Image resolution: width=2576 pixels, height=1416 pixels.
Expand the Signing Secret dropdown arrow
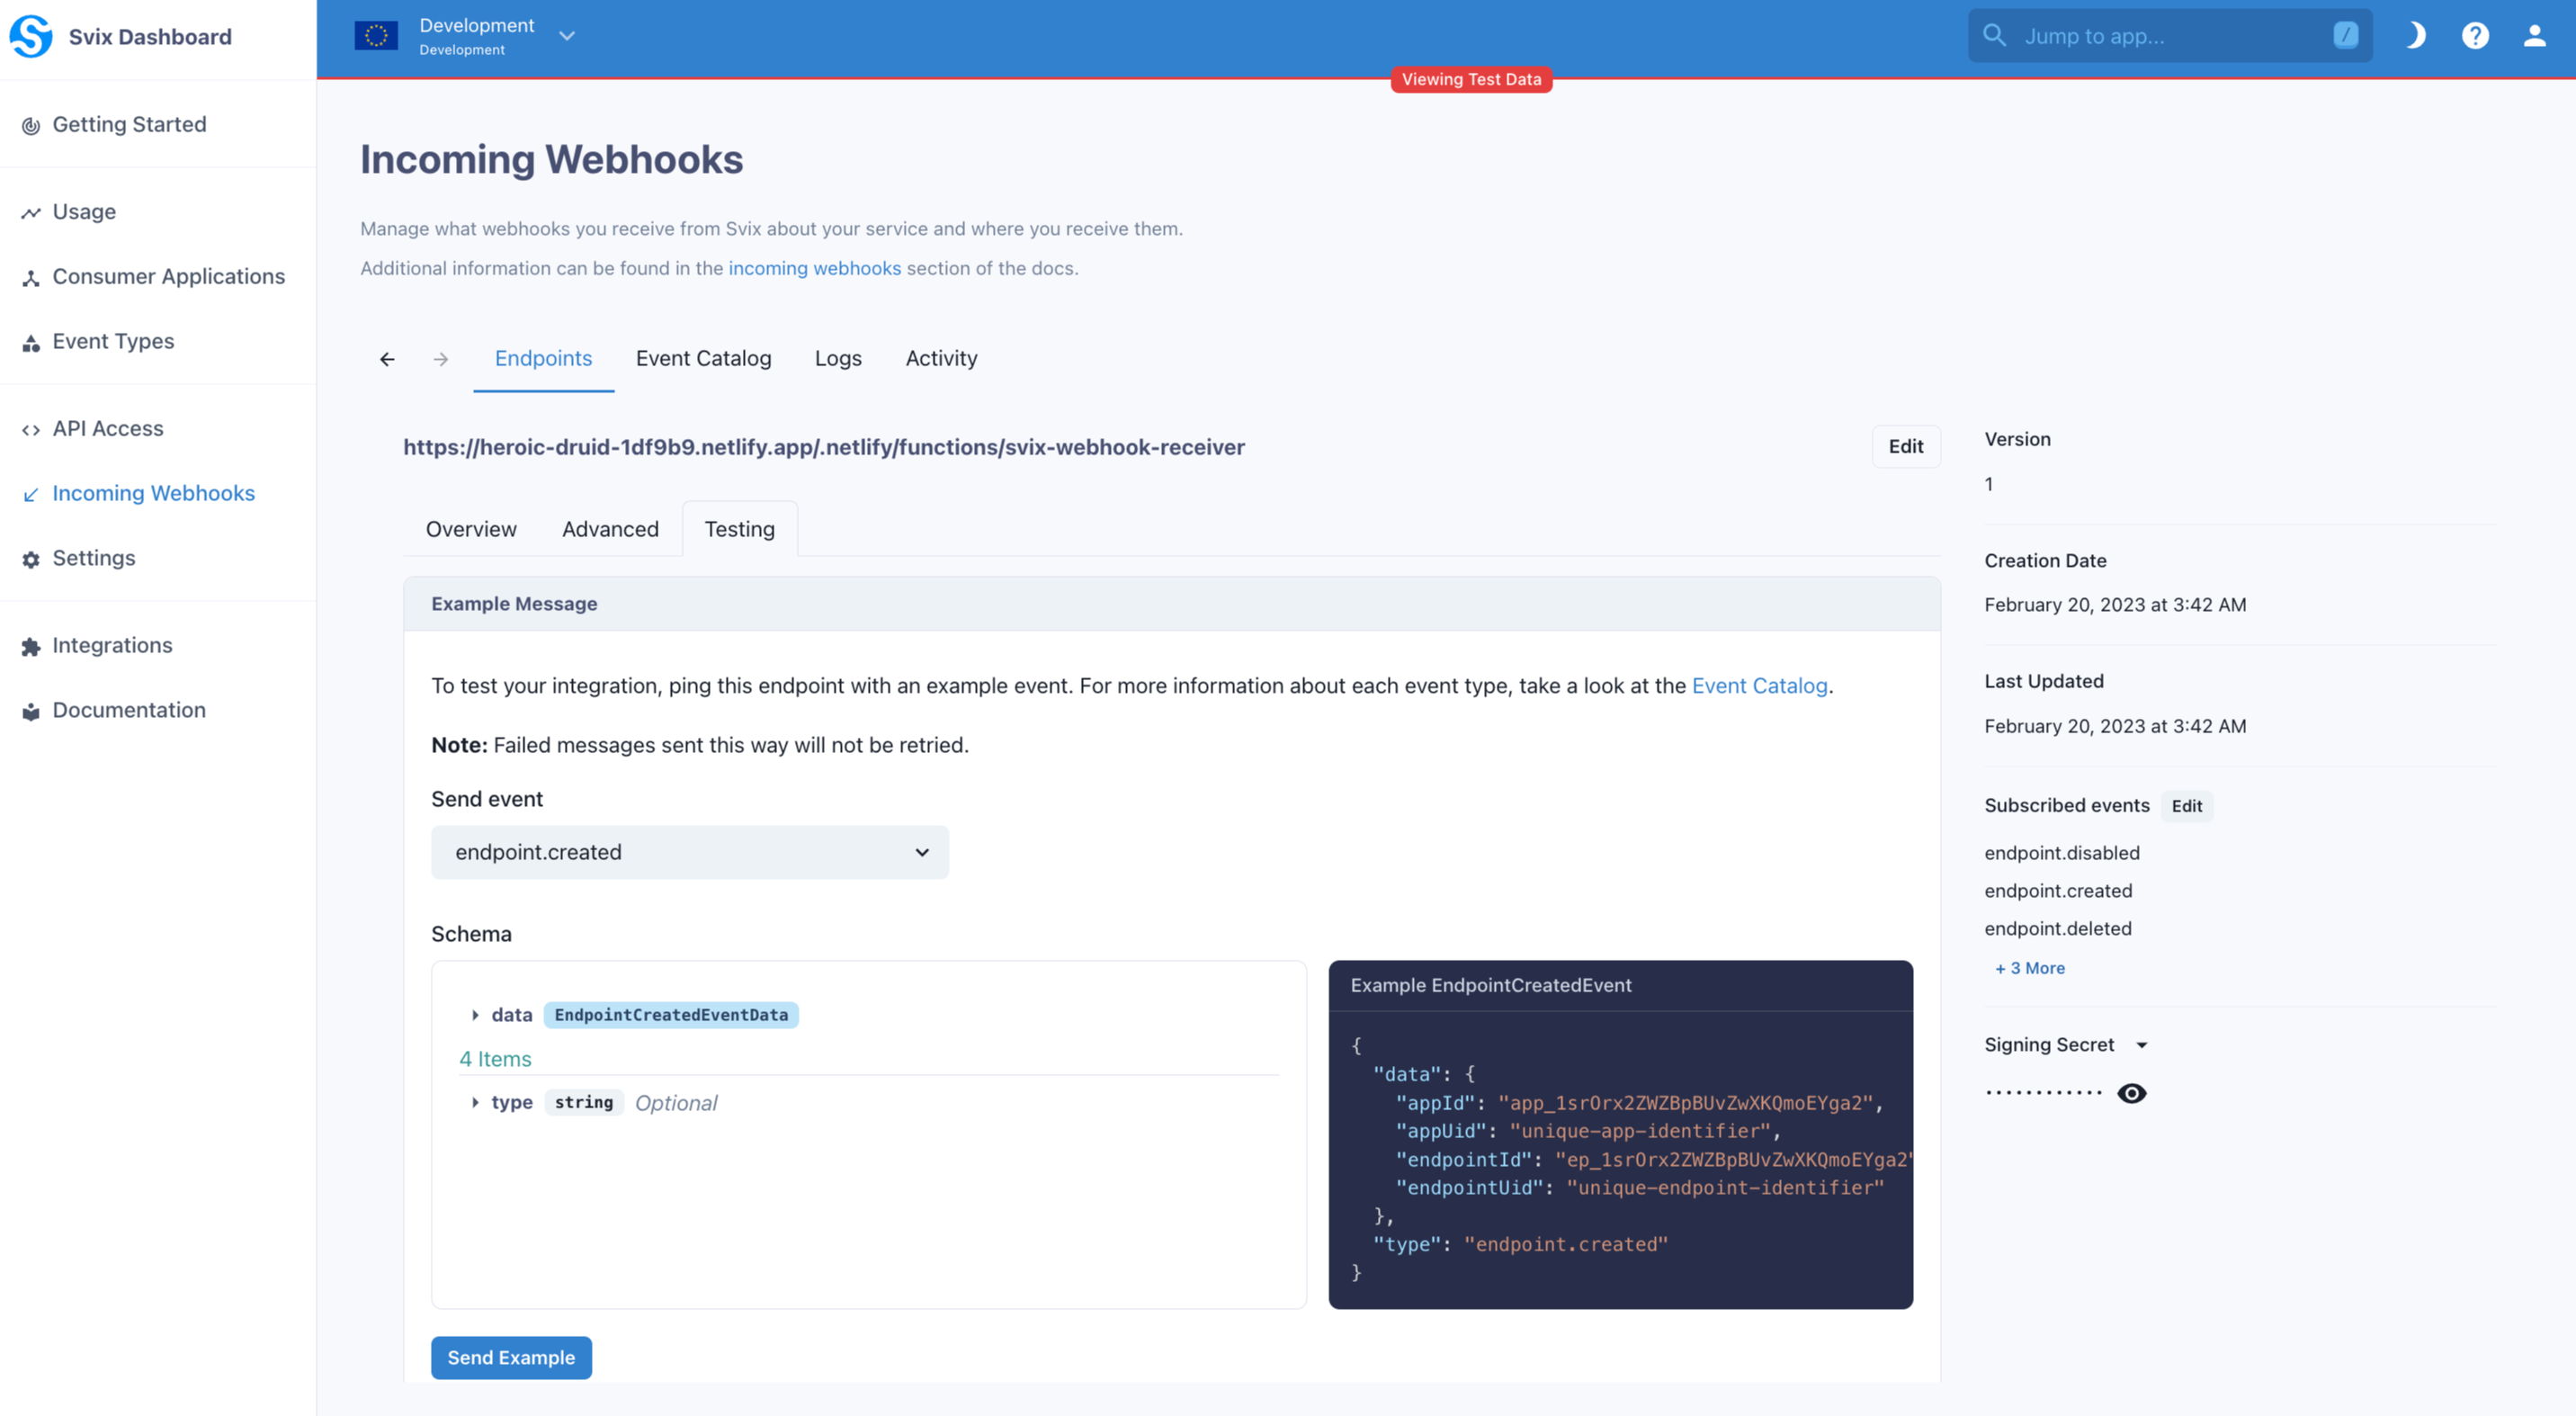2142,1045
